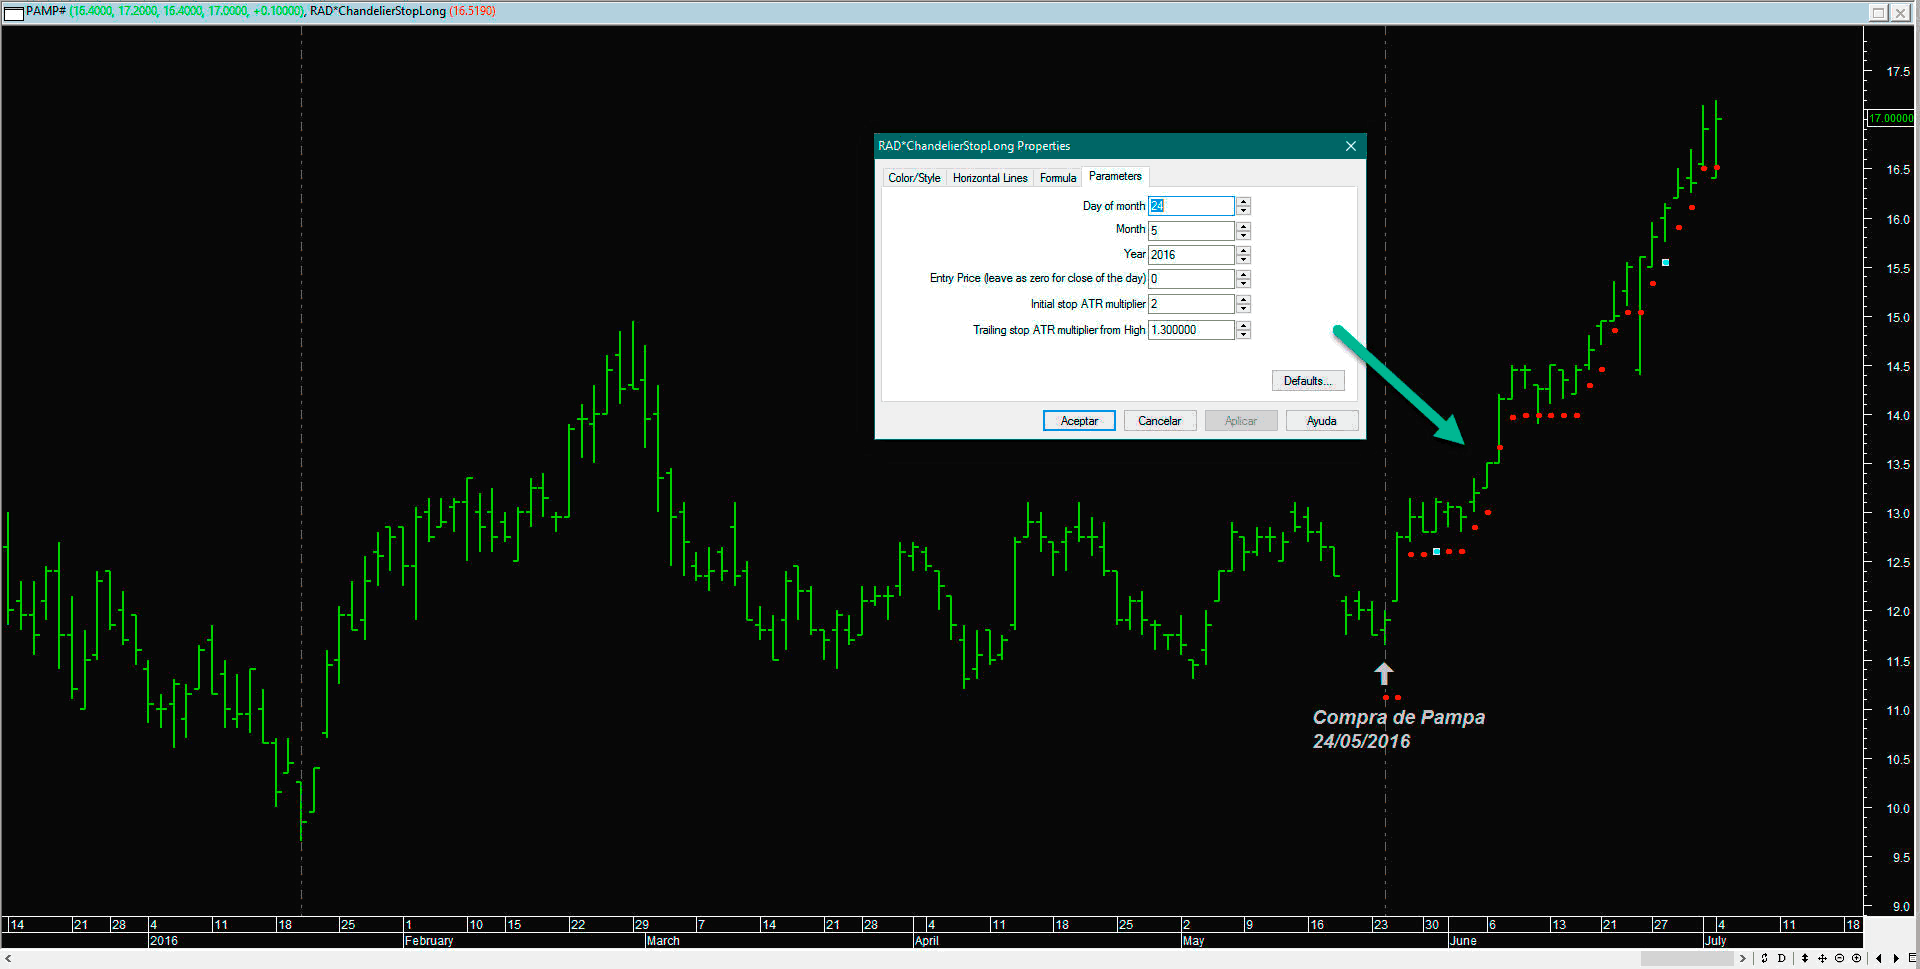Click the Defaults... button
The width and height of the screenshot is (1920, 969).
click(1308, 381)
